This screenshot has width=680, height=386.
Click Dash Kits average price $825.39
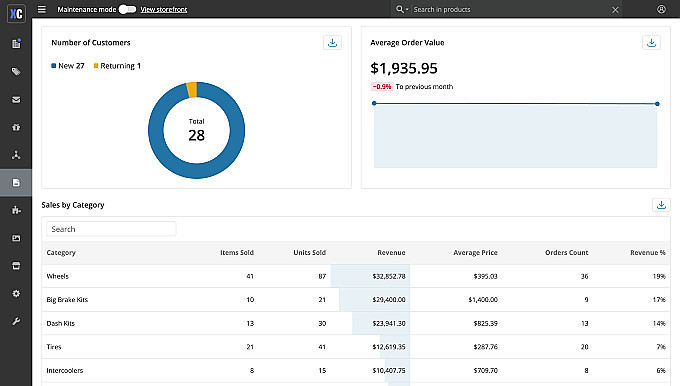(485, 323)
